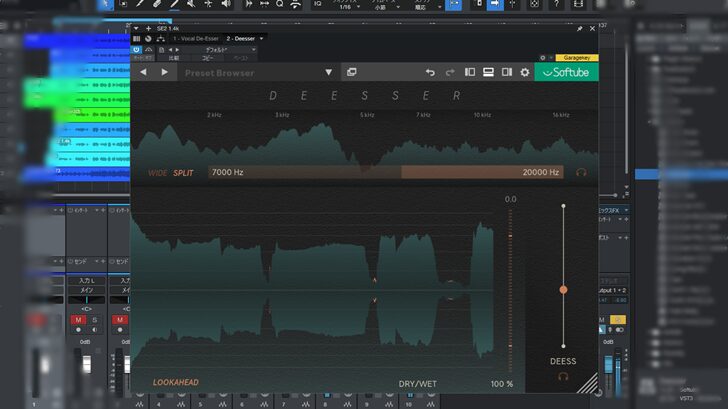Toggle headphone listen beside the frequency band
Image resolution: width=728 pixels, height=409 pixels.
point(581,172)
